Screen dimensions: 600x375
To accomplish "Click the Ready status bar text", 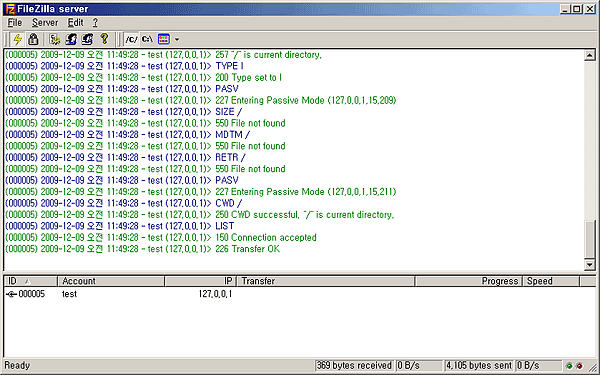I will [x=17, y=365].
